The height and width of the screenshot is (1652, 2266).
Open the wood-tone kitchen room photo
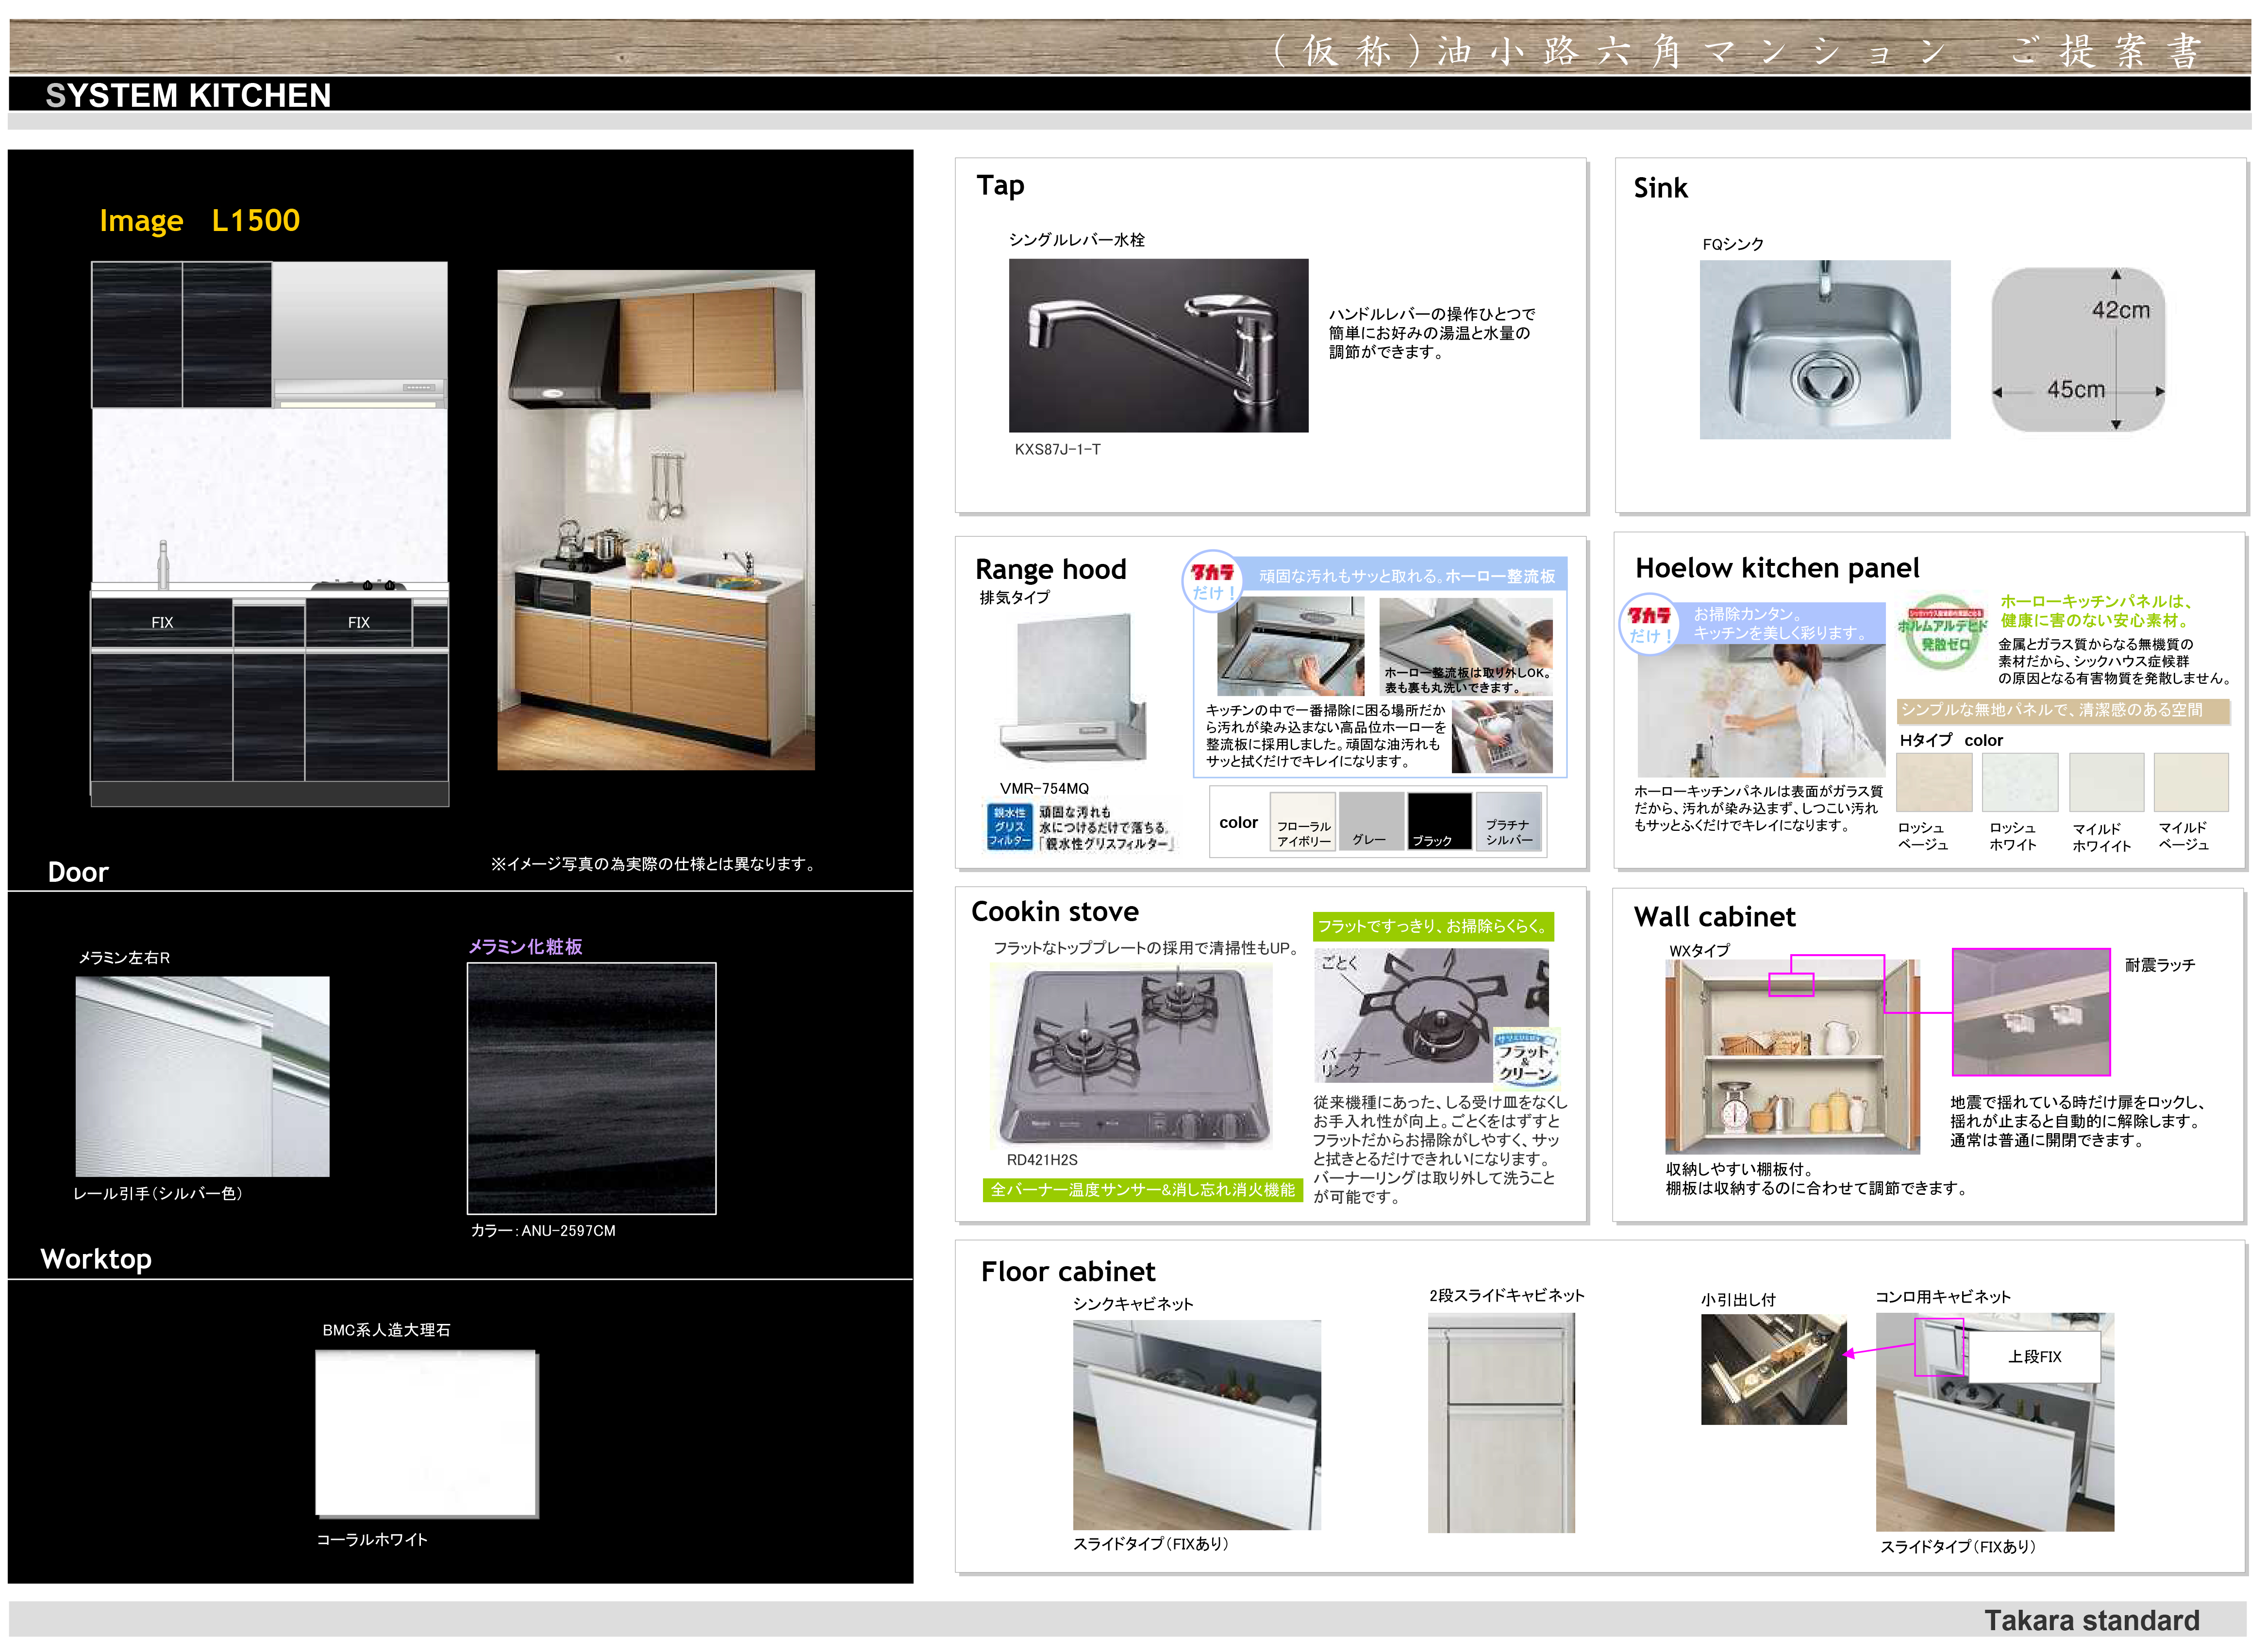[656, 520]
